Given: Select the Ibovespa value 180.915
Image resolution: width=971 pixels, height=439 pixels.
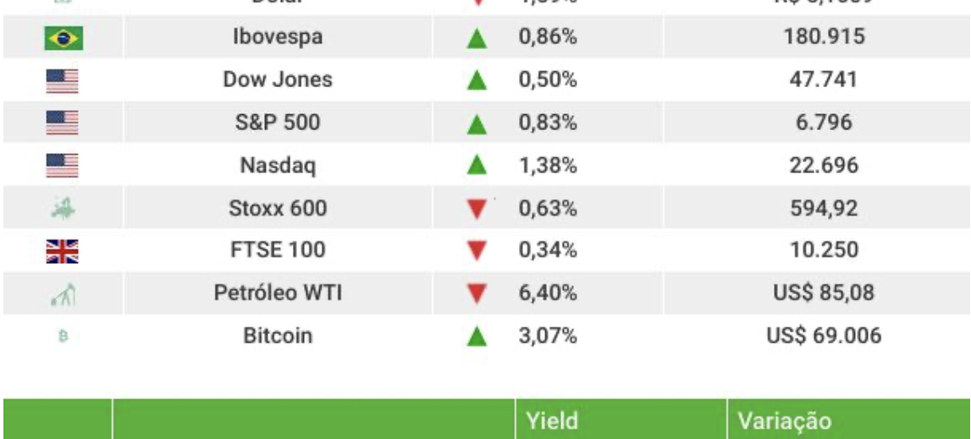Looking at the screenshot, I should tap(824, 38).
